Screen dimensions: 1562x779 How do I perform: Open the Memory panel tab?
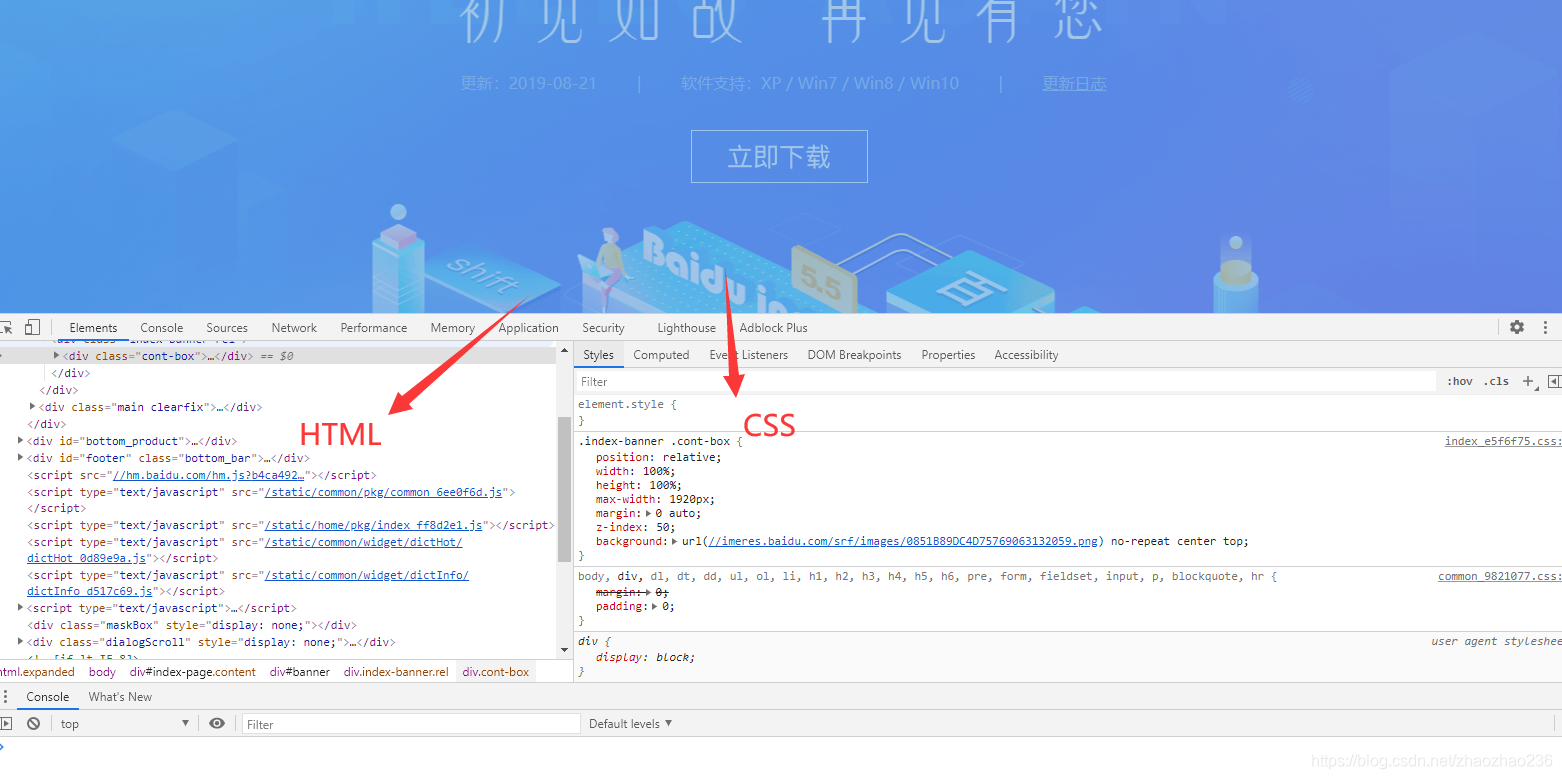click(453, 328)
